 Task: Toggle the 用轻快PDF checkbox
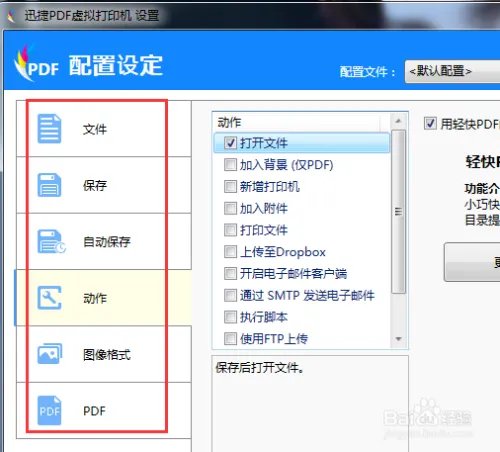click(430, 124)
